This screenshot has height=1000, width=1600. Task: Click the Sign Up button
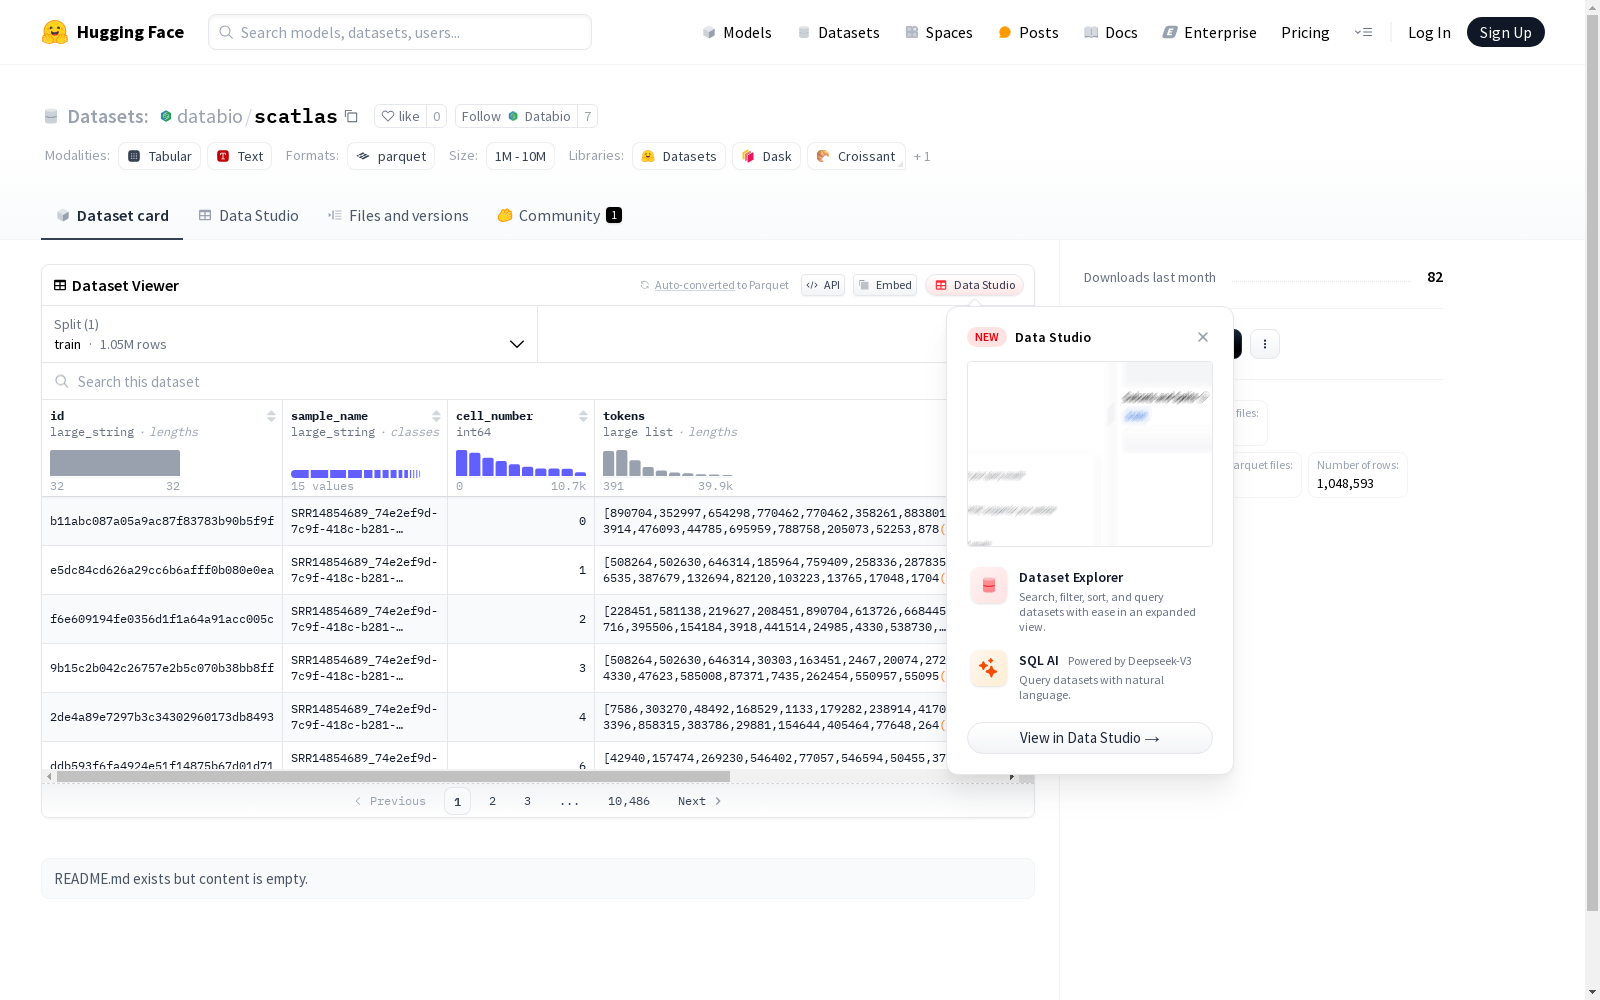coord(1506,32)
